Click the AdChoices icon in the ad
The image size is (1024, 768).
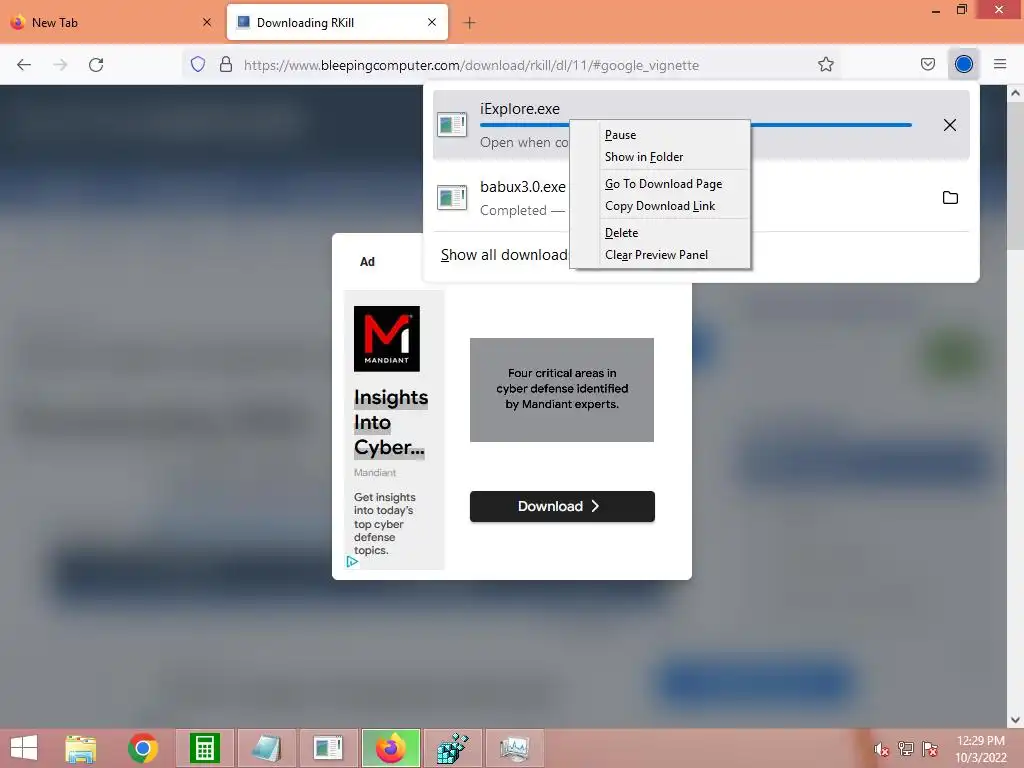(352, 562)
